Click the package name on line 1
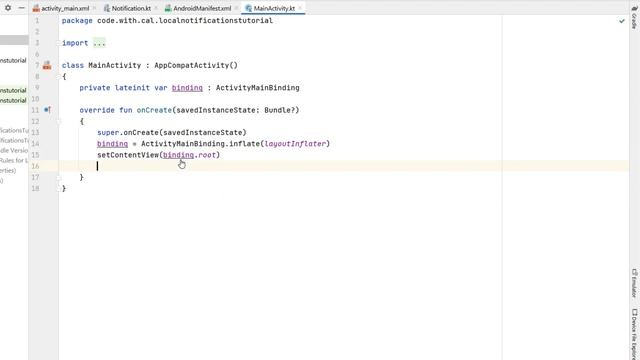Screen dimensions: 640x360 click(x=185, y=20)
